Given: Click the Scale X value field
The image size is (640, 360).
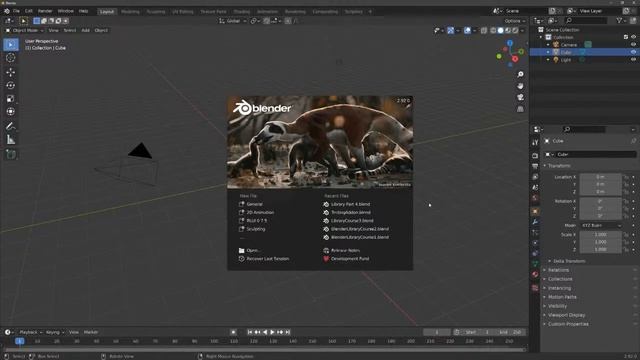Looking at the screenshot, I should (x=600, y=235).
